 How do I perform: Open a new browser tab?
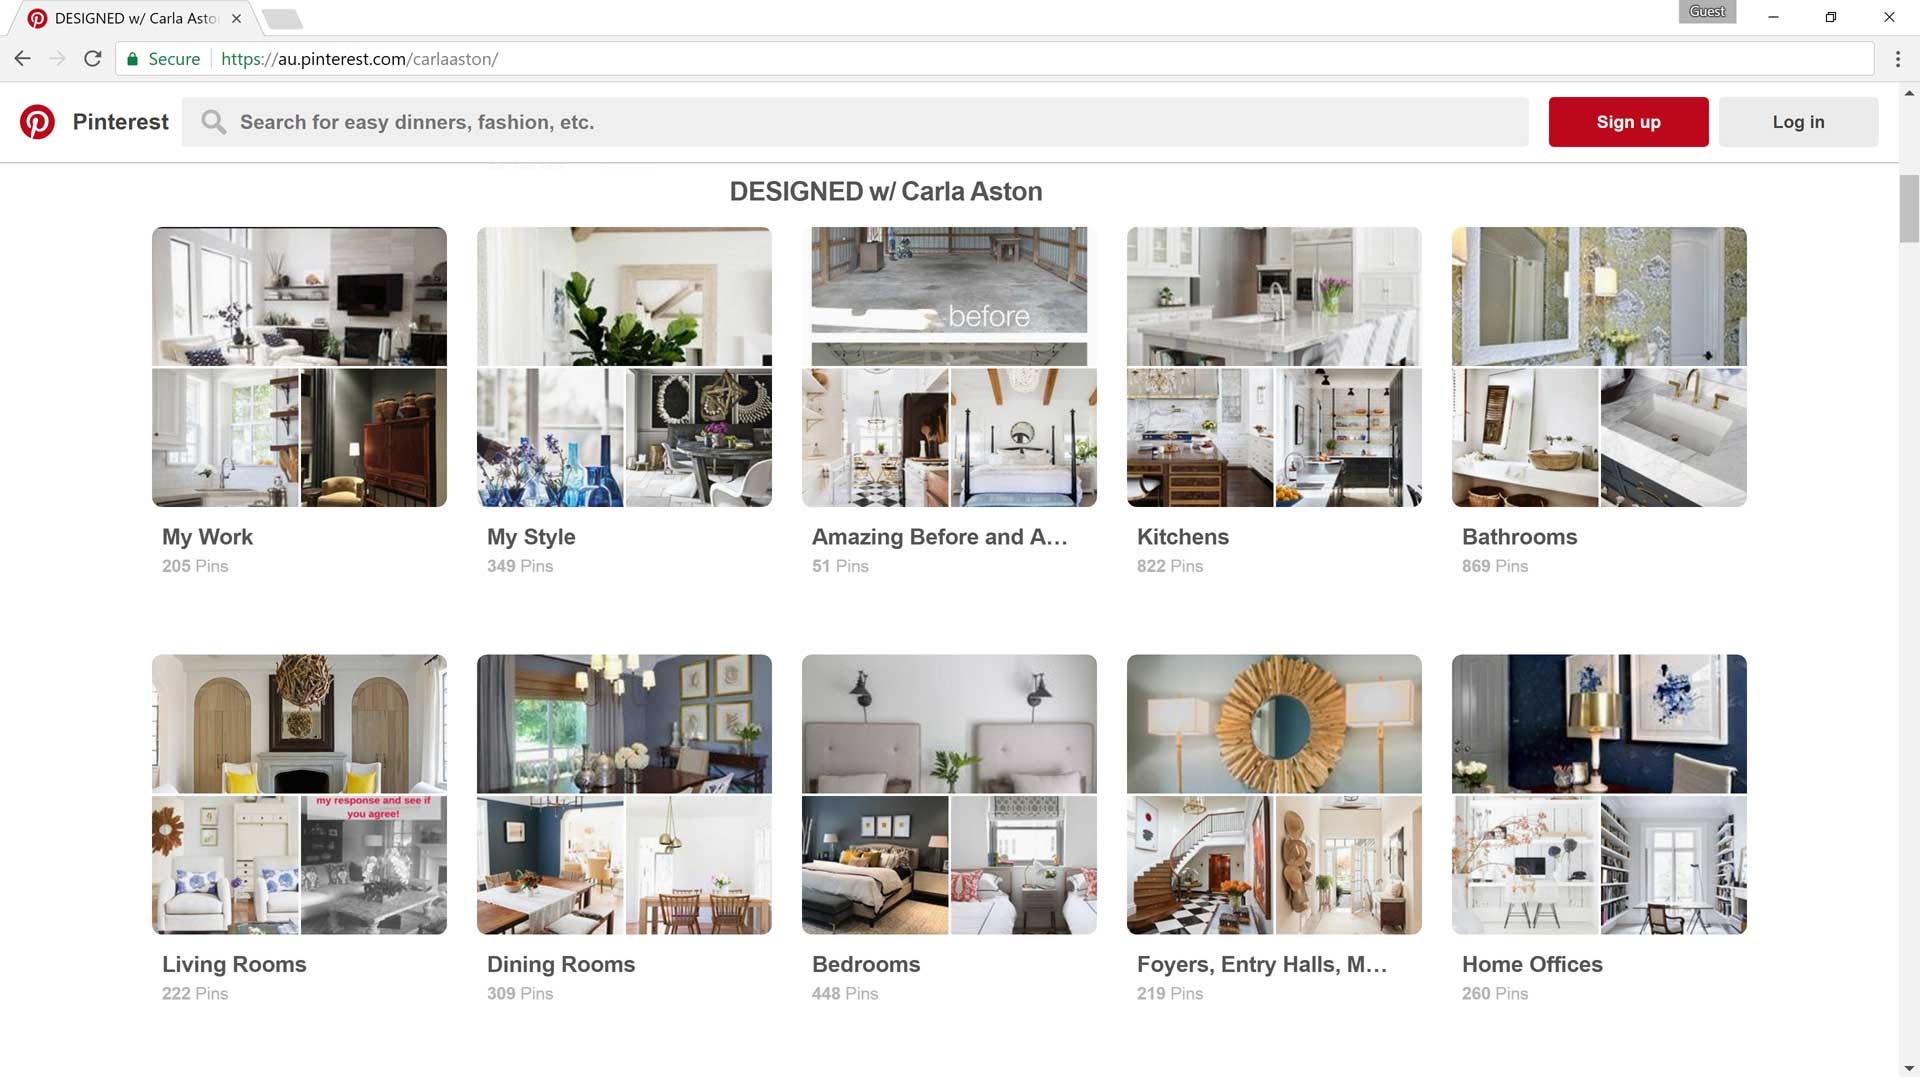click(x=282, y=18)
